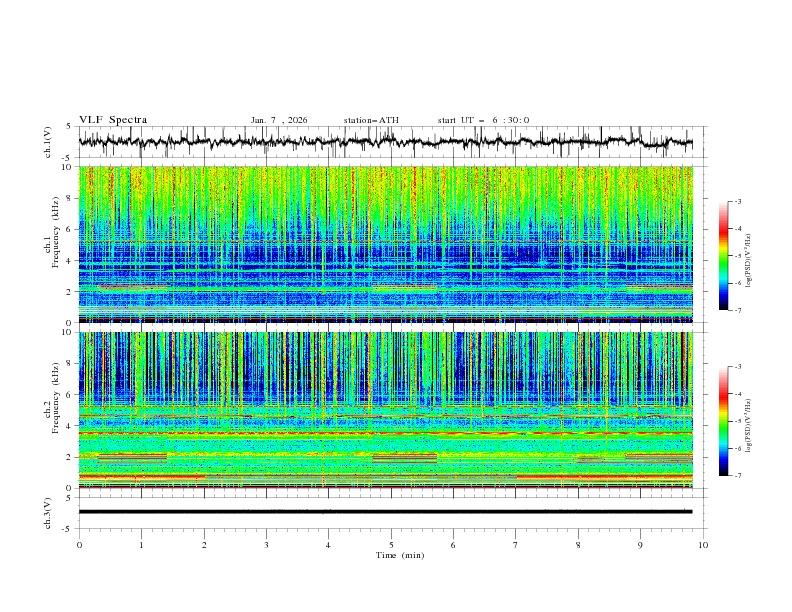The image size is (792, 612).
Task: Click the date label Jan. 7, 2026
Action: (279, 120)
